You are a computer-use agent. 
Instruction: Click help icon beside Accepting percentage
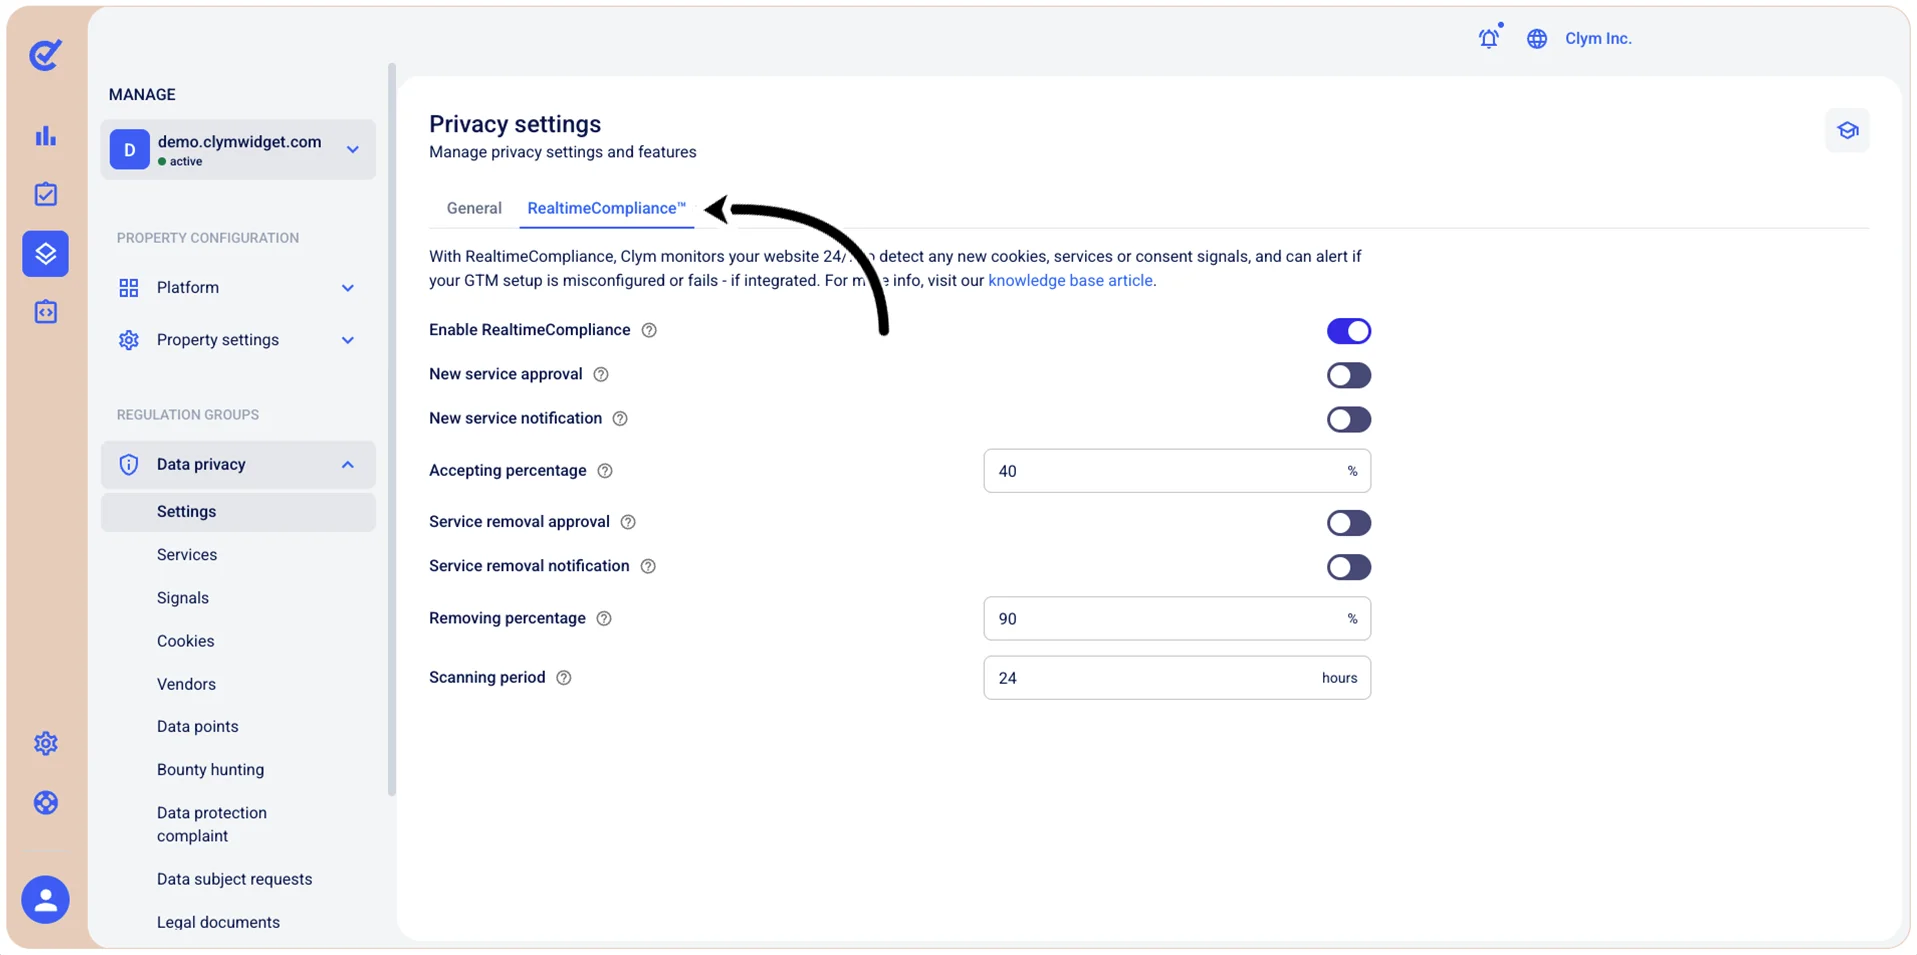pyautogui.click(x=605, y=471)
